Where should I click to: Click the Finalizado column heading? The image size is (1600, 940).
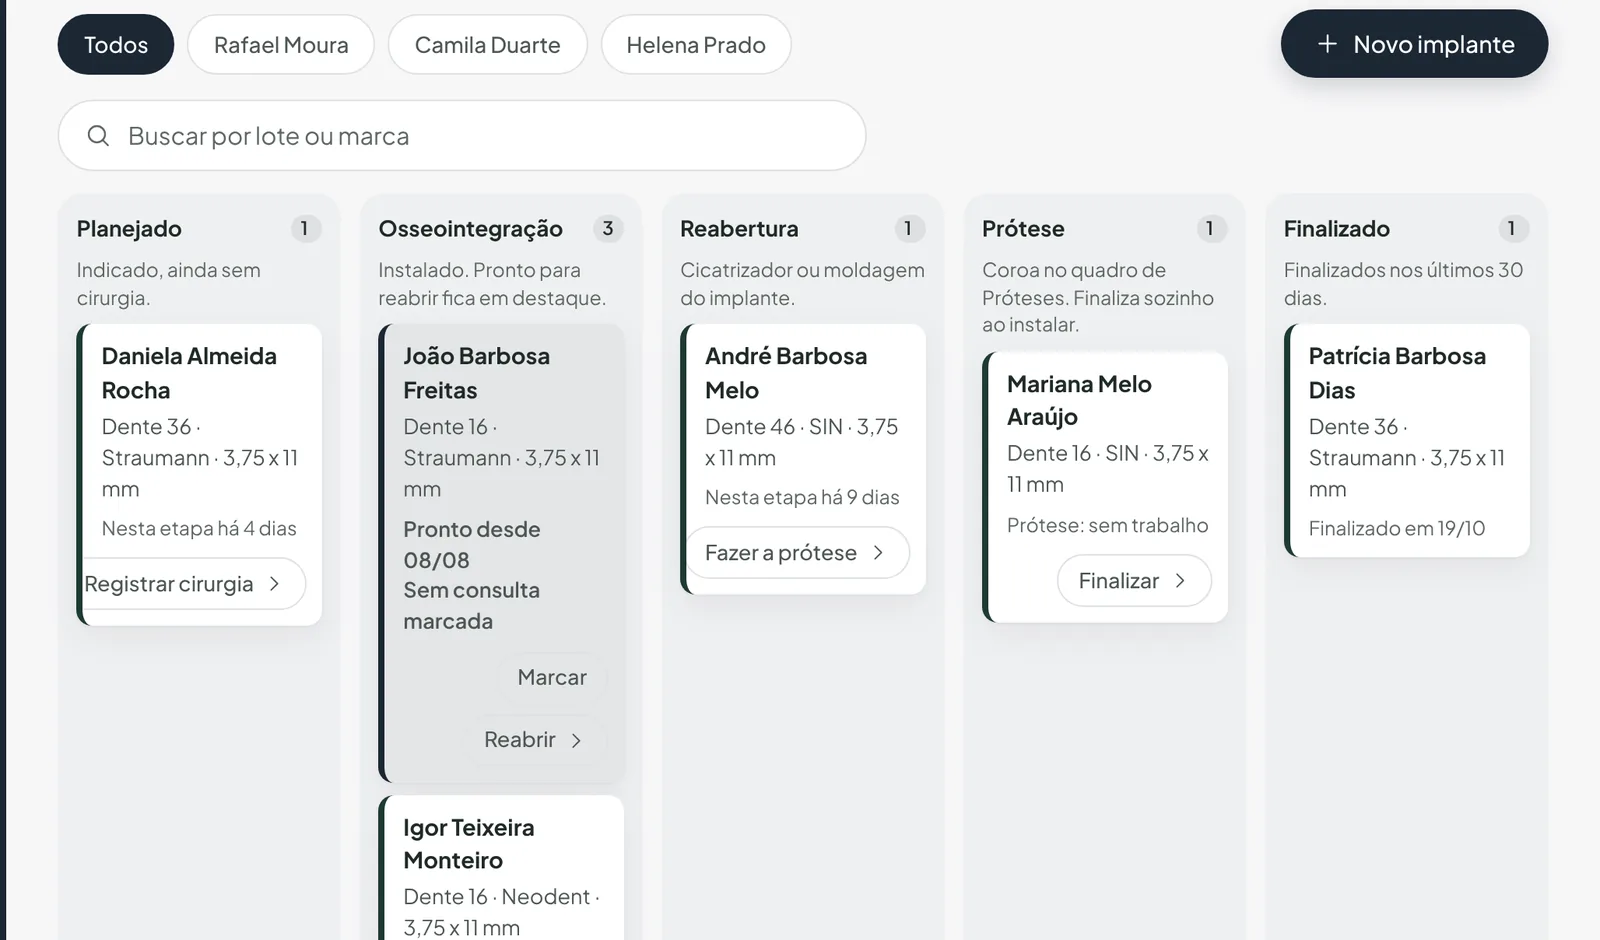pyautogui.click(x=1337, y=228)
